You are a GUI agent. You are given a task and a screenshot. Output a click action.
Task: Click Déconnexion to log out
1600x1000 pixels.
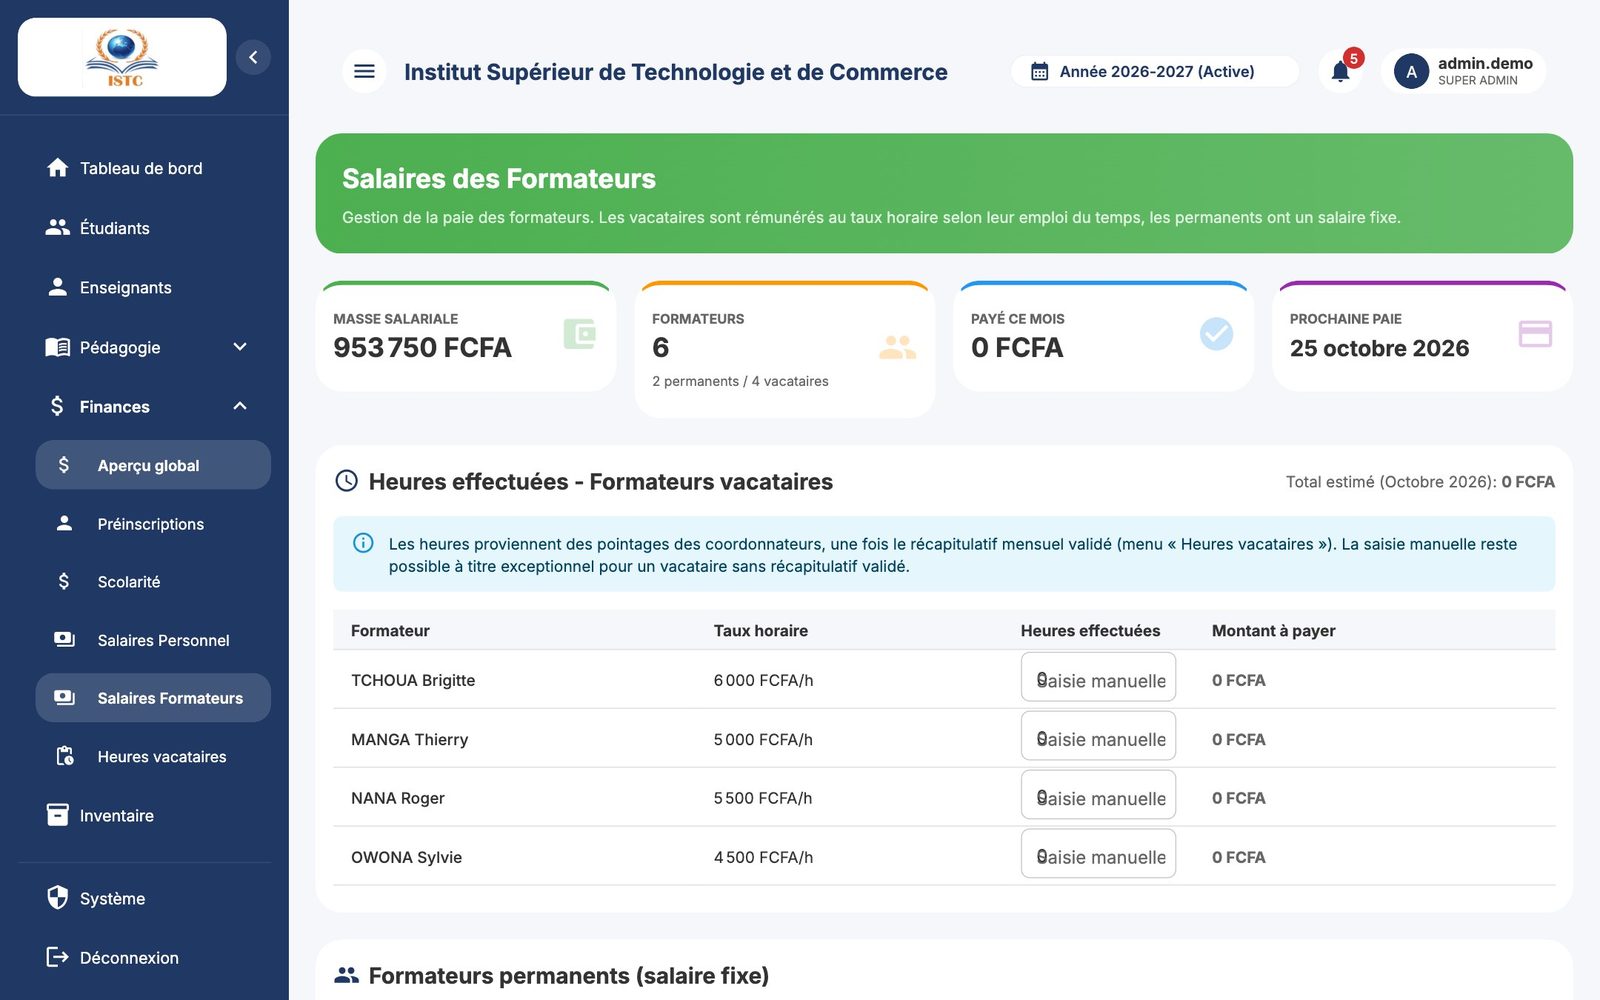point(144,957)
